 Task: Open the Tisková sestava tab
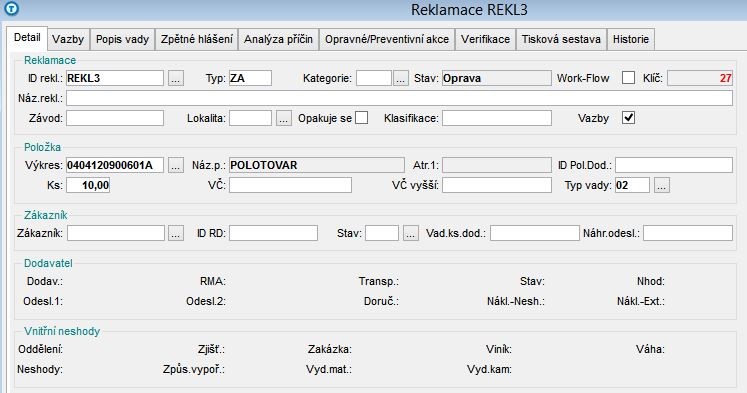(x=561, y=39)
